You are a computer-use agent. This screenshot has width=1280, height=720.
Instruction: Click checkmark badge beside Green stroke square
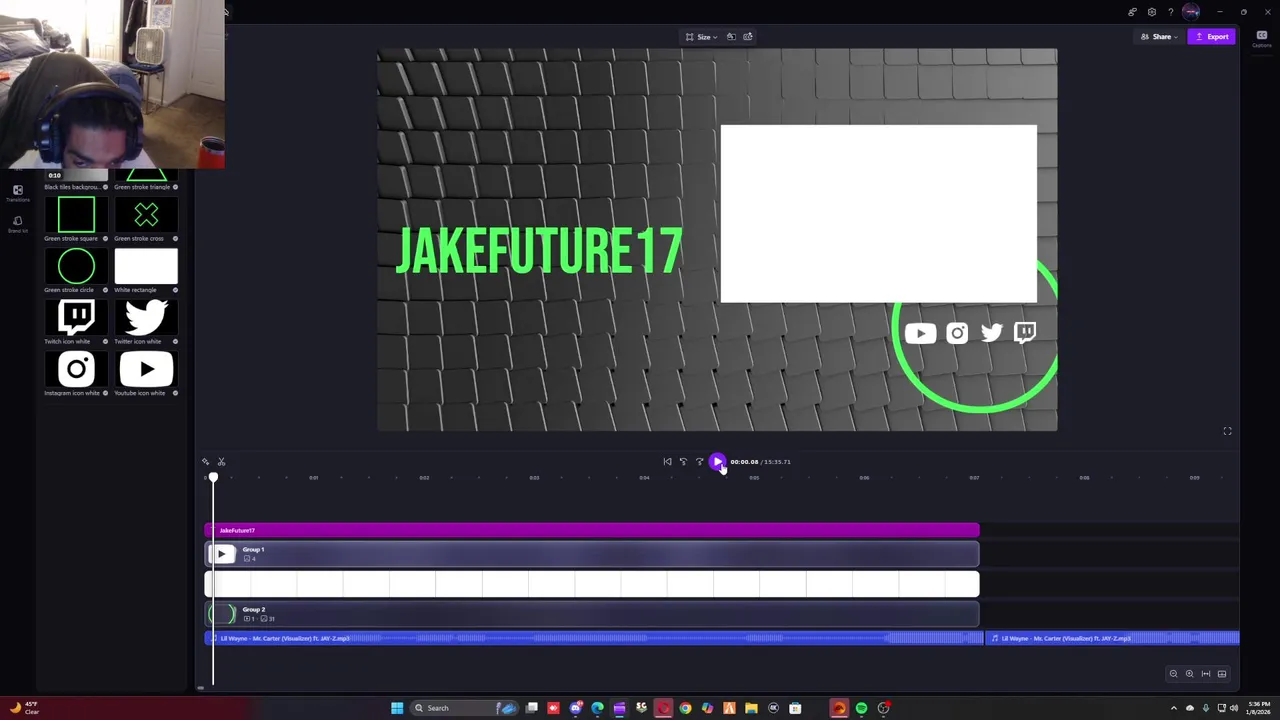(x=105, y=239)
